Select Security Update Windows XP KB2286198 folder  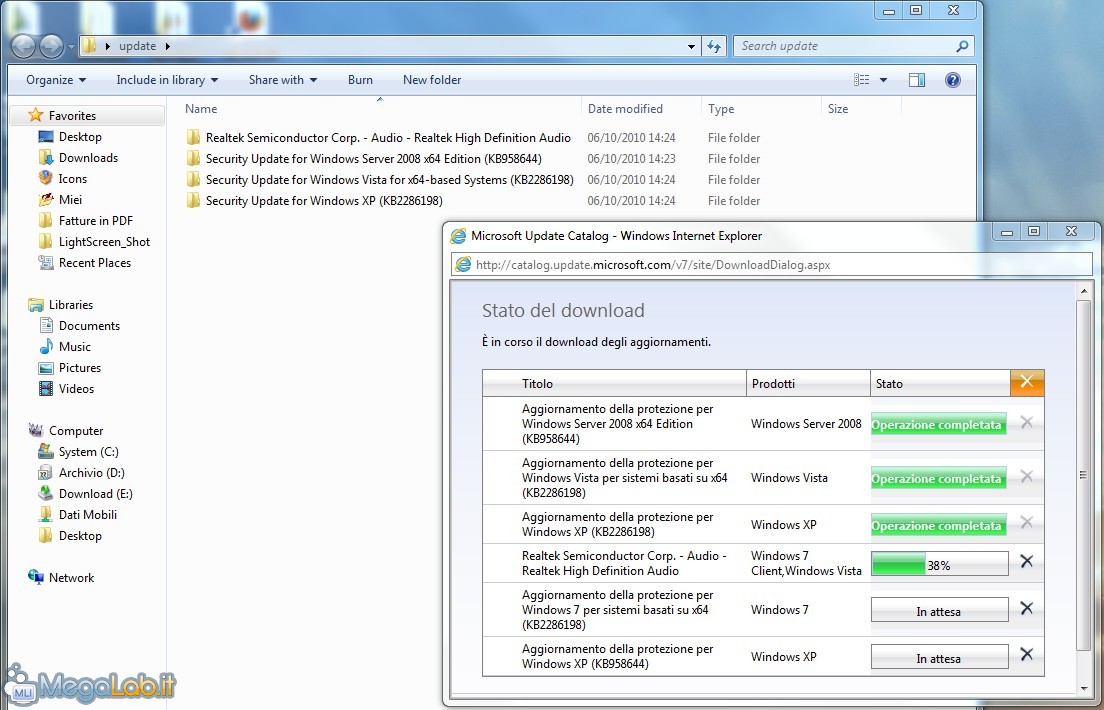coord(324,201)
